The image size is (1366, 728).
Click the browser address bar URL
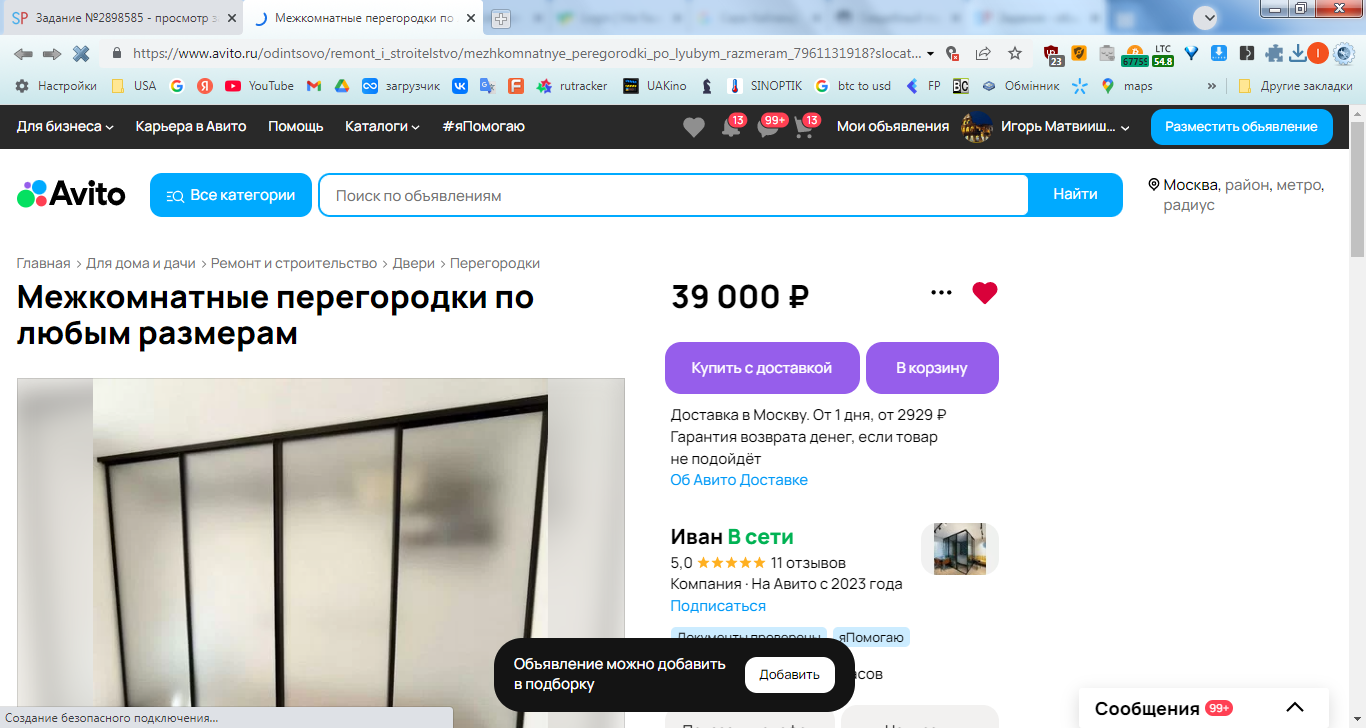(x=526, y=53)
